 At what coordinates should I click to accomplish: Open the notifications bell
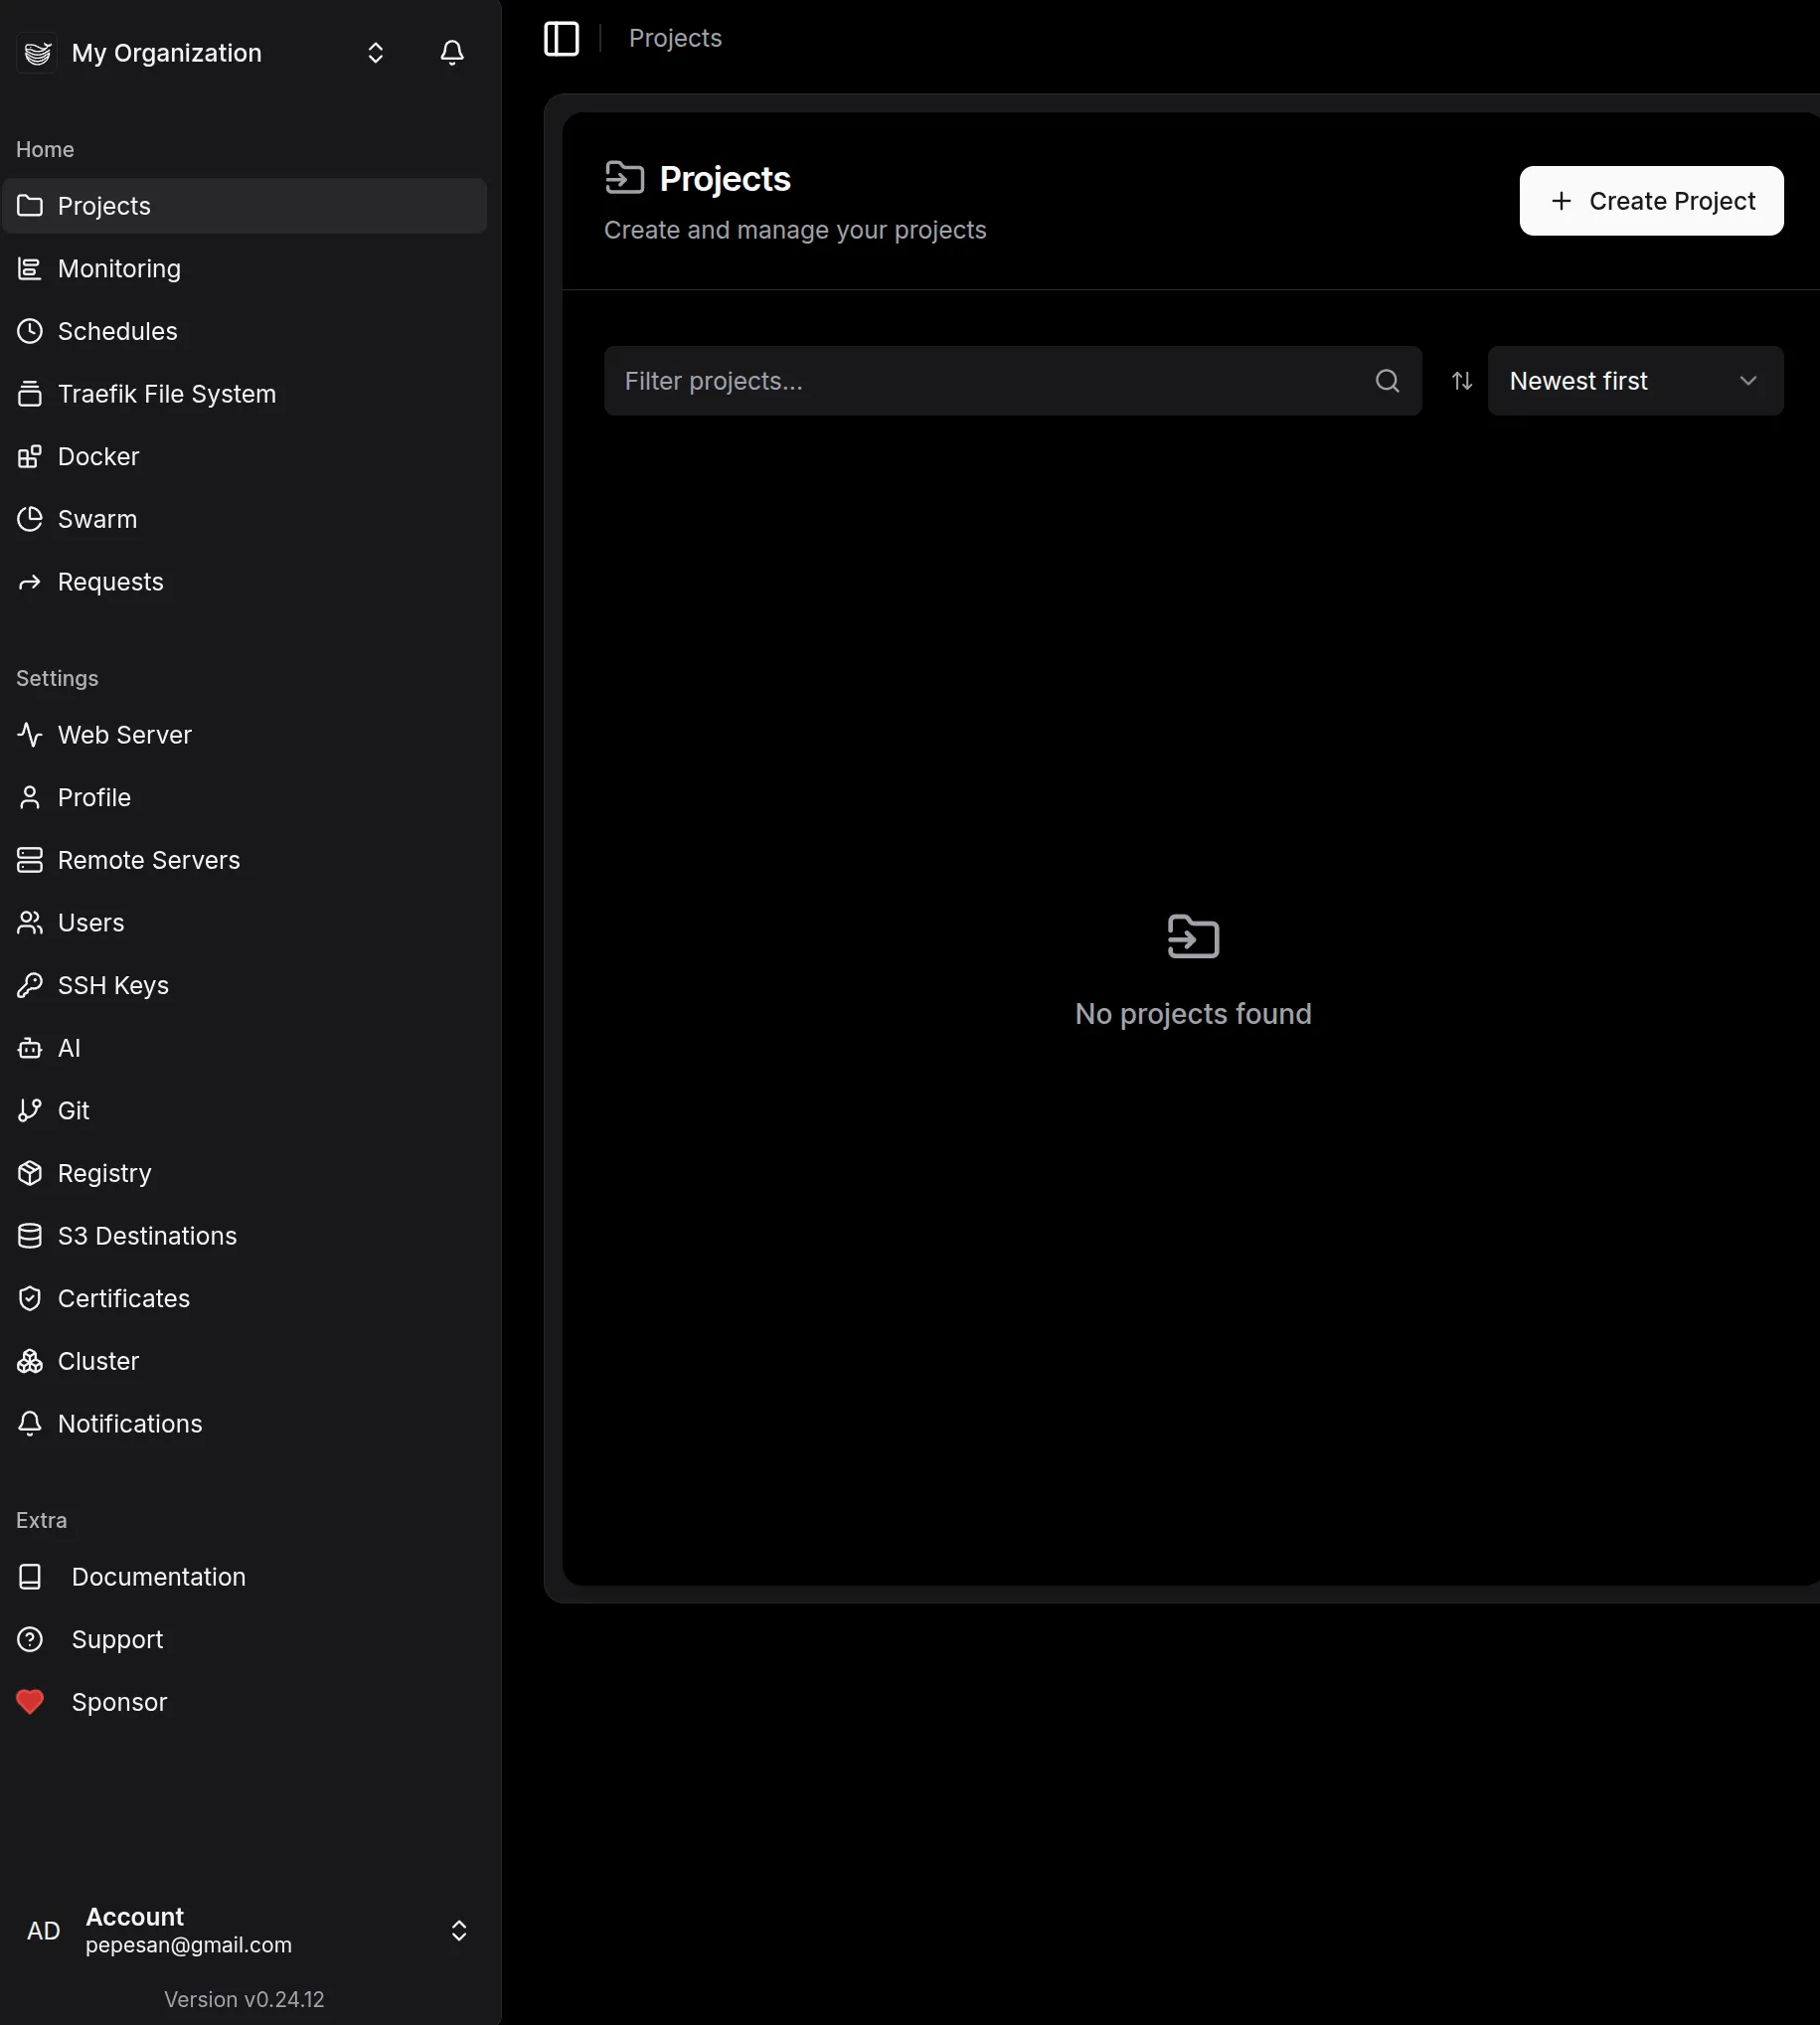[451, 52]
